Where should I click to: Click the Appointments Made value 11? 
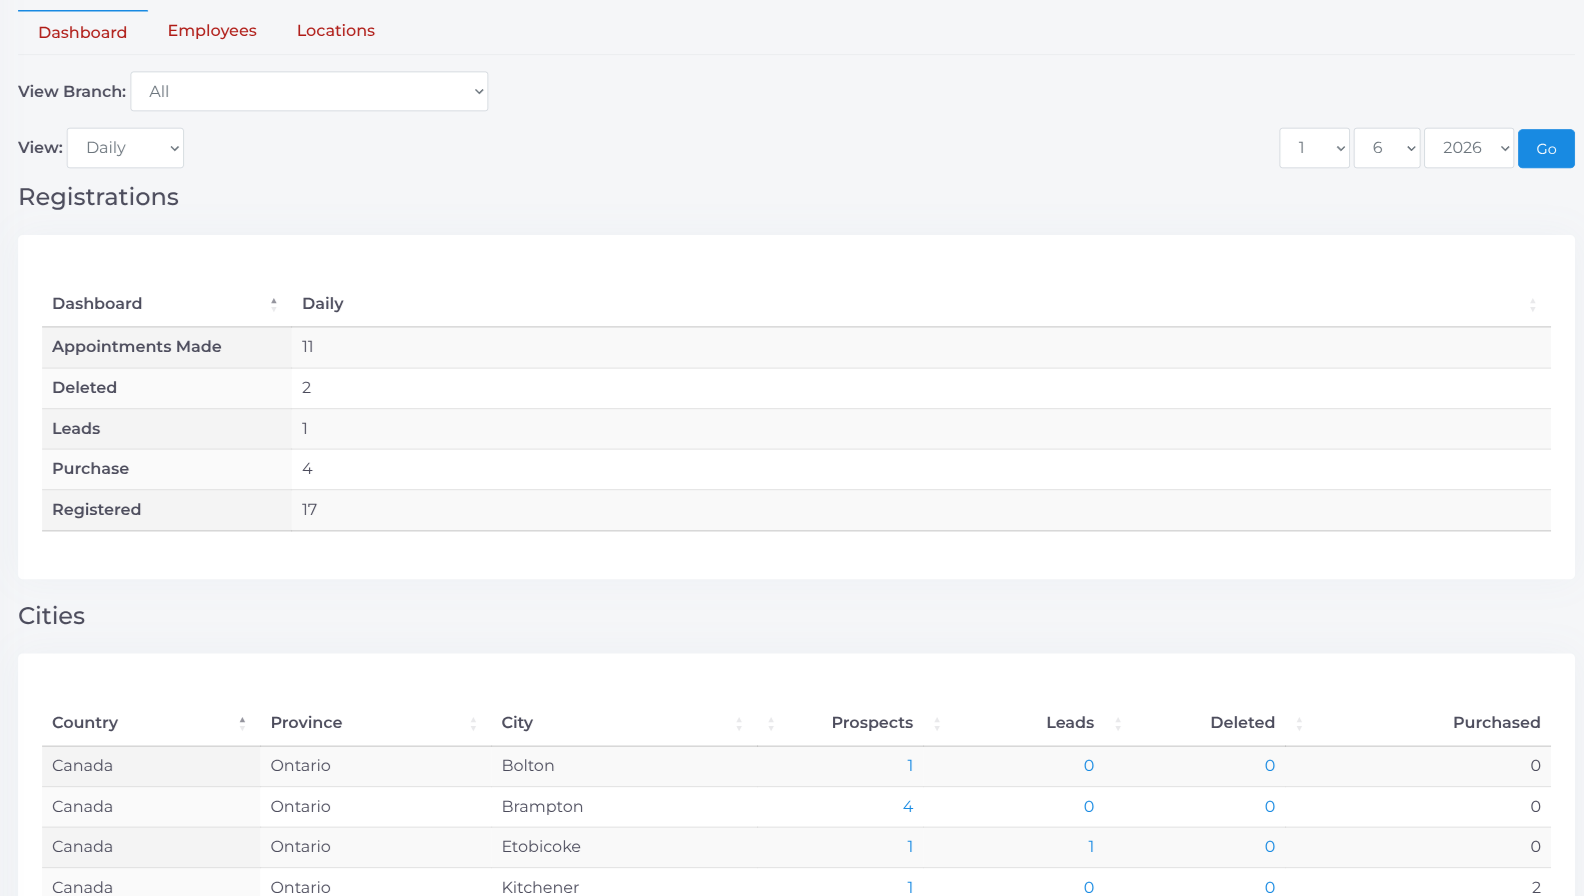(x=308, y=347)
